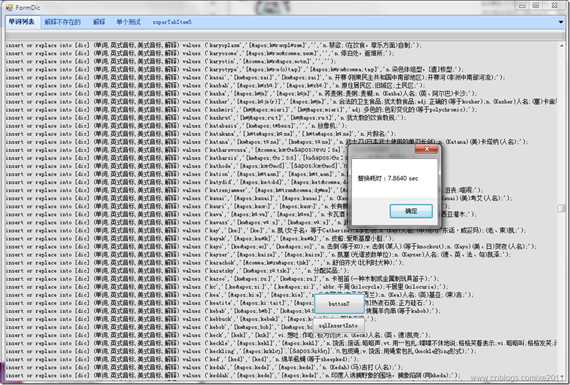This screenshot has height=385, width=570.
Task: Click the 'katakana' insert statement line
Action: click(x=201, y=134)
